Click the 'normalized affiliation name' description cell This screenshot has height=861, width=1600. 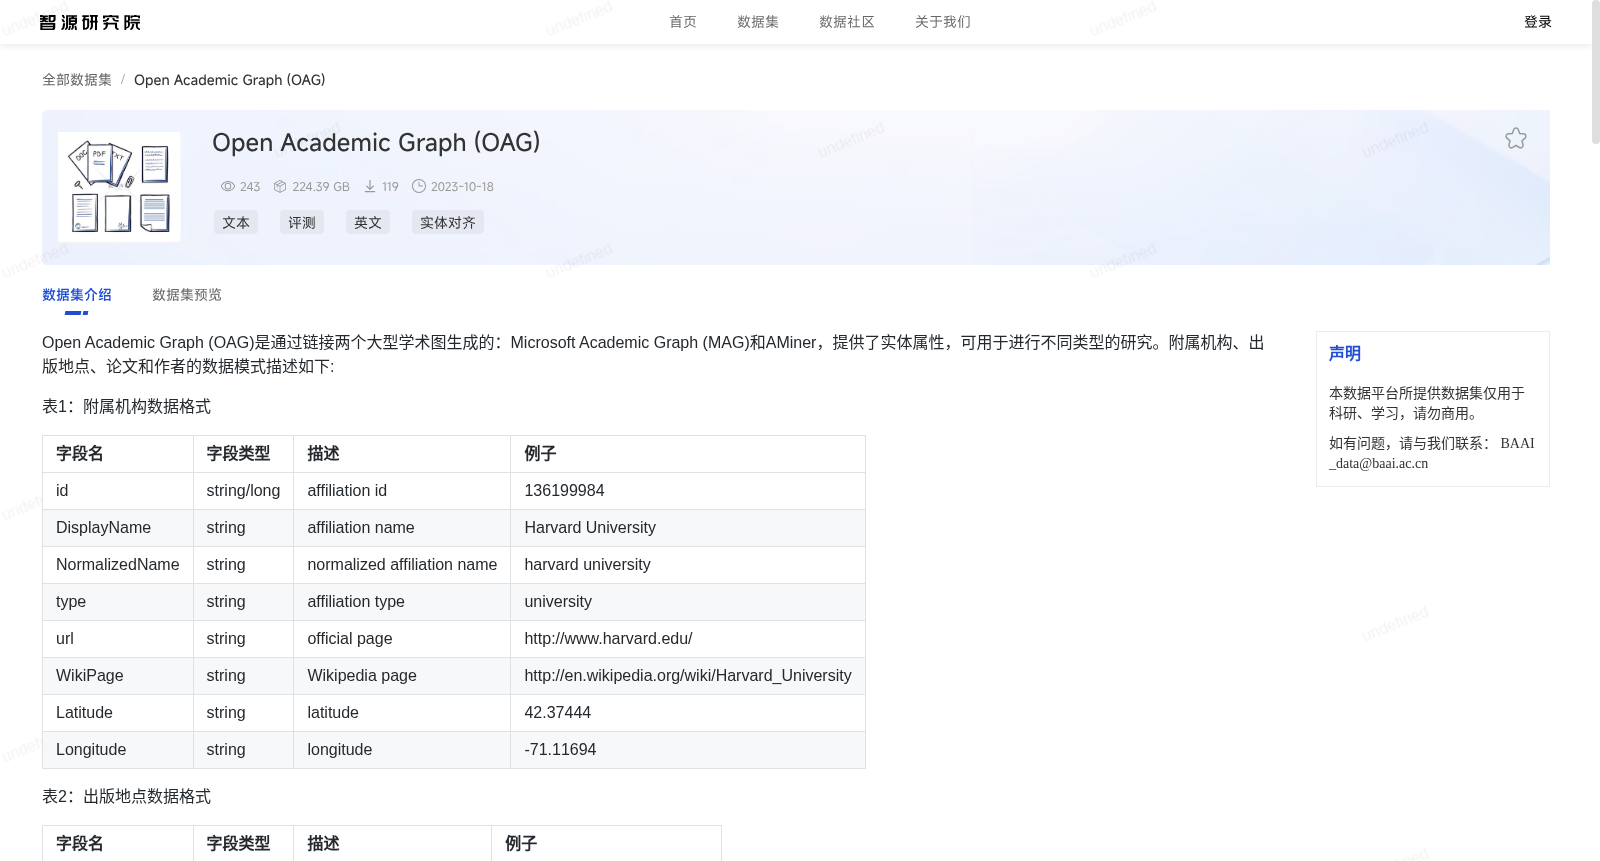[402, 565]
